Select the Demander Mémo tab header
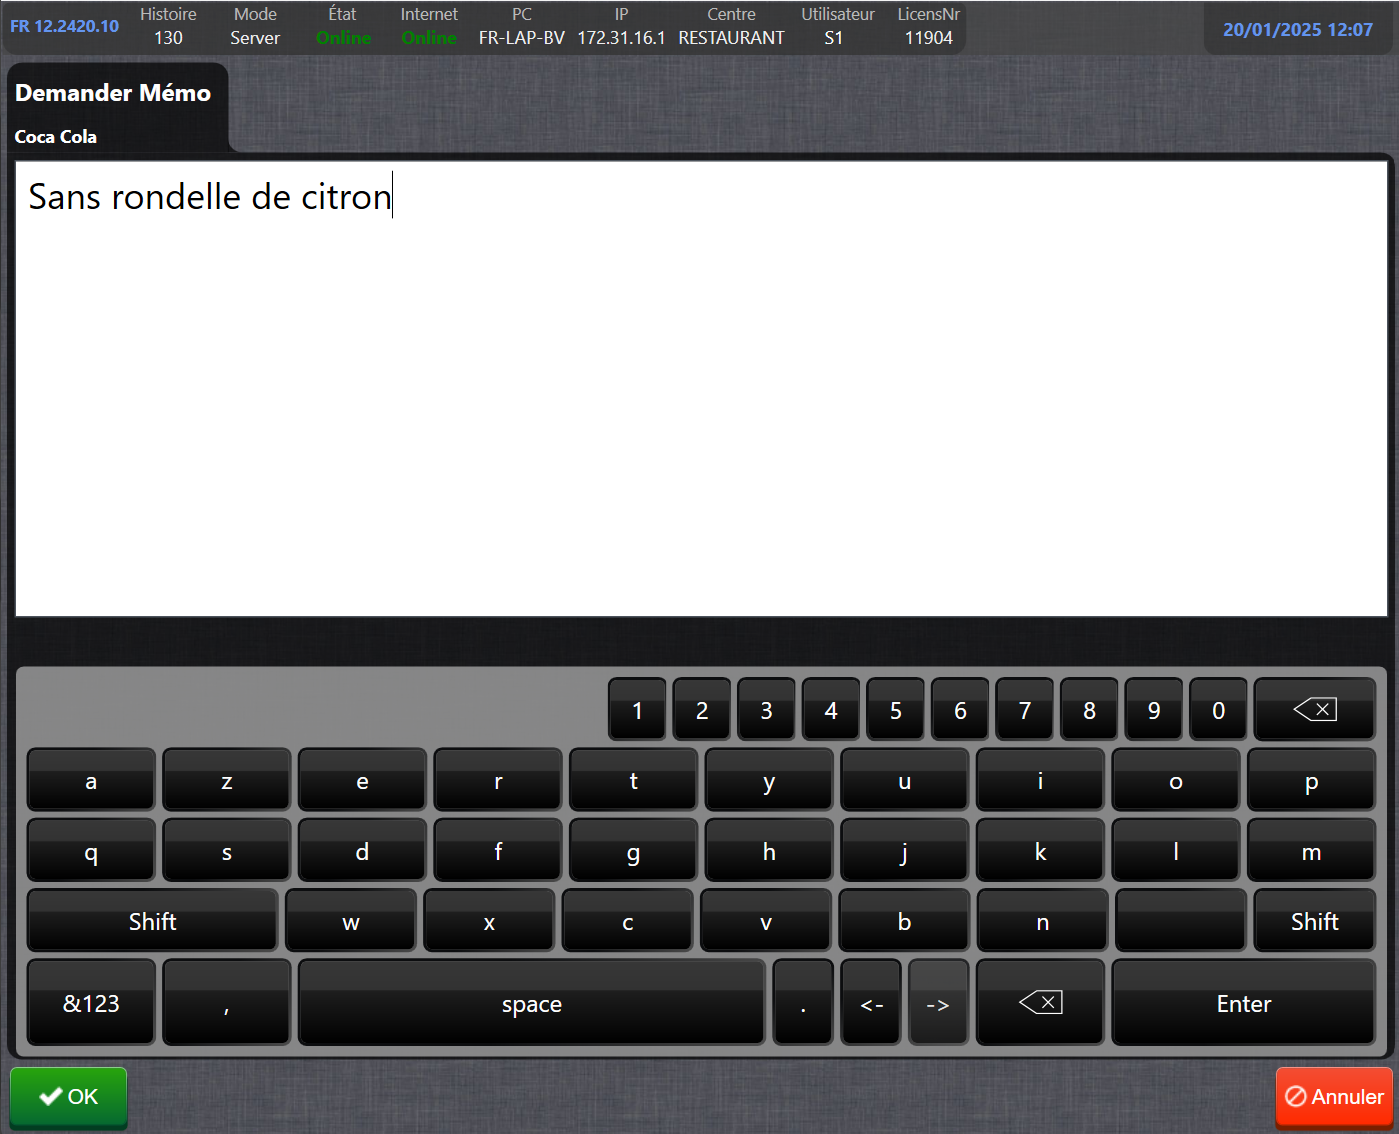Screen dimensions: 1399x1134 coord(113,93)
